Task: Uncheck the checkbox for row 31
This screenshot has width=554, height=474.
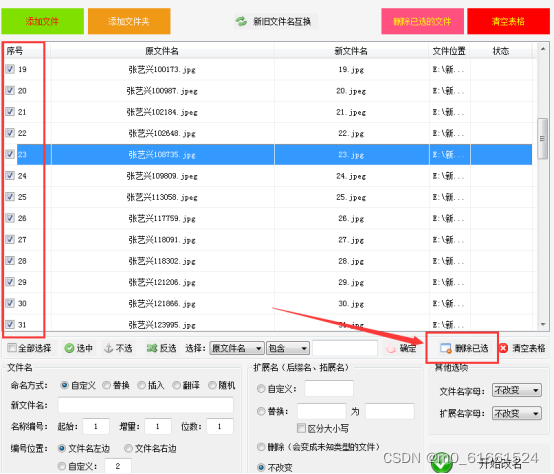Action: tap(10, 324)
